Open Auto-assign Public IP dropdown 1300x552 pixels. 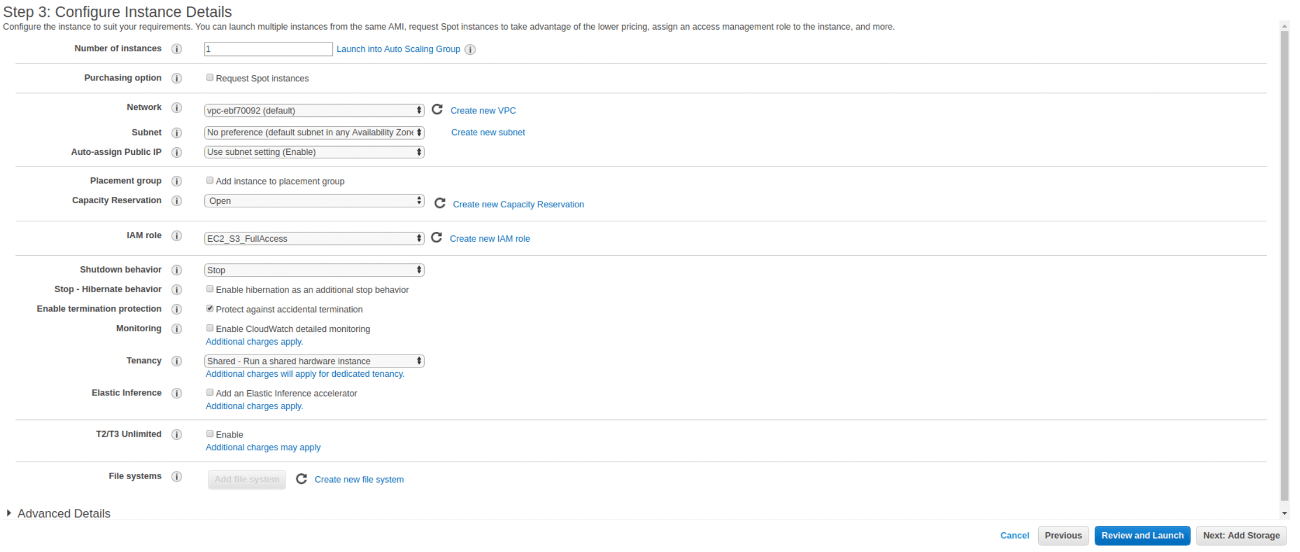(314, 152)
